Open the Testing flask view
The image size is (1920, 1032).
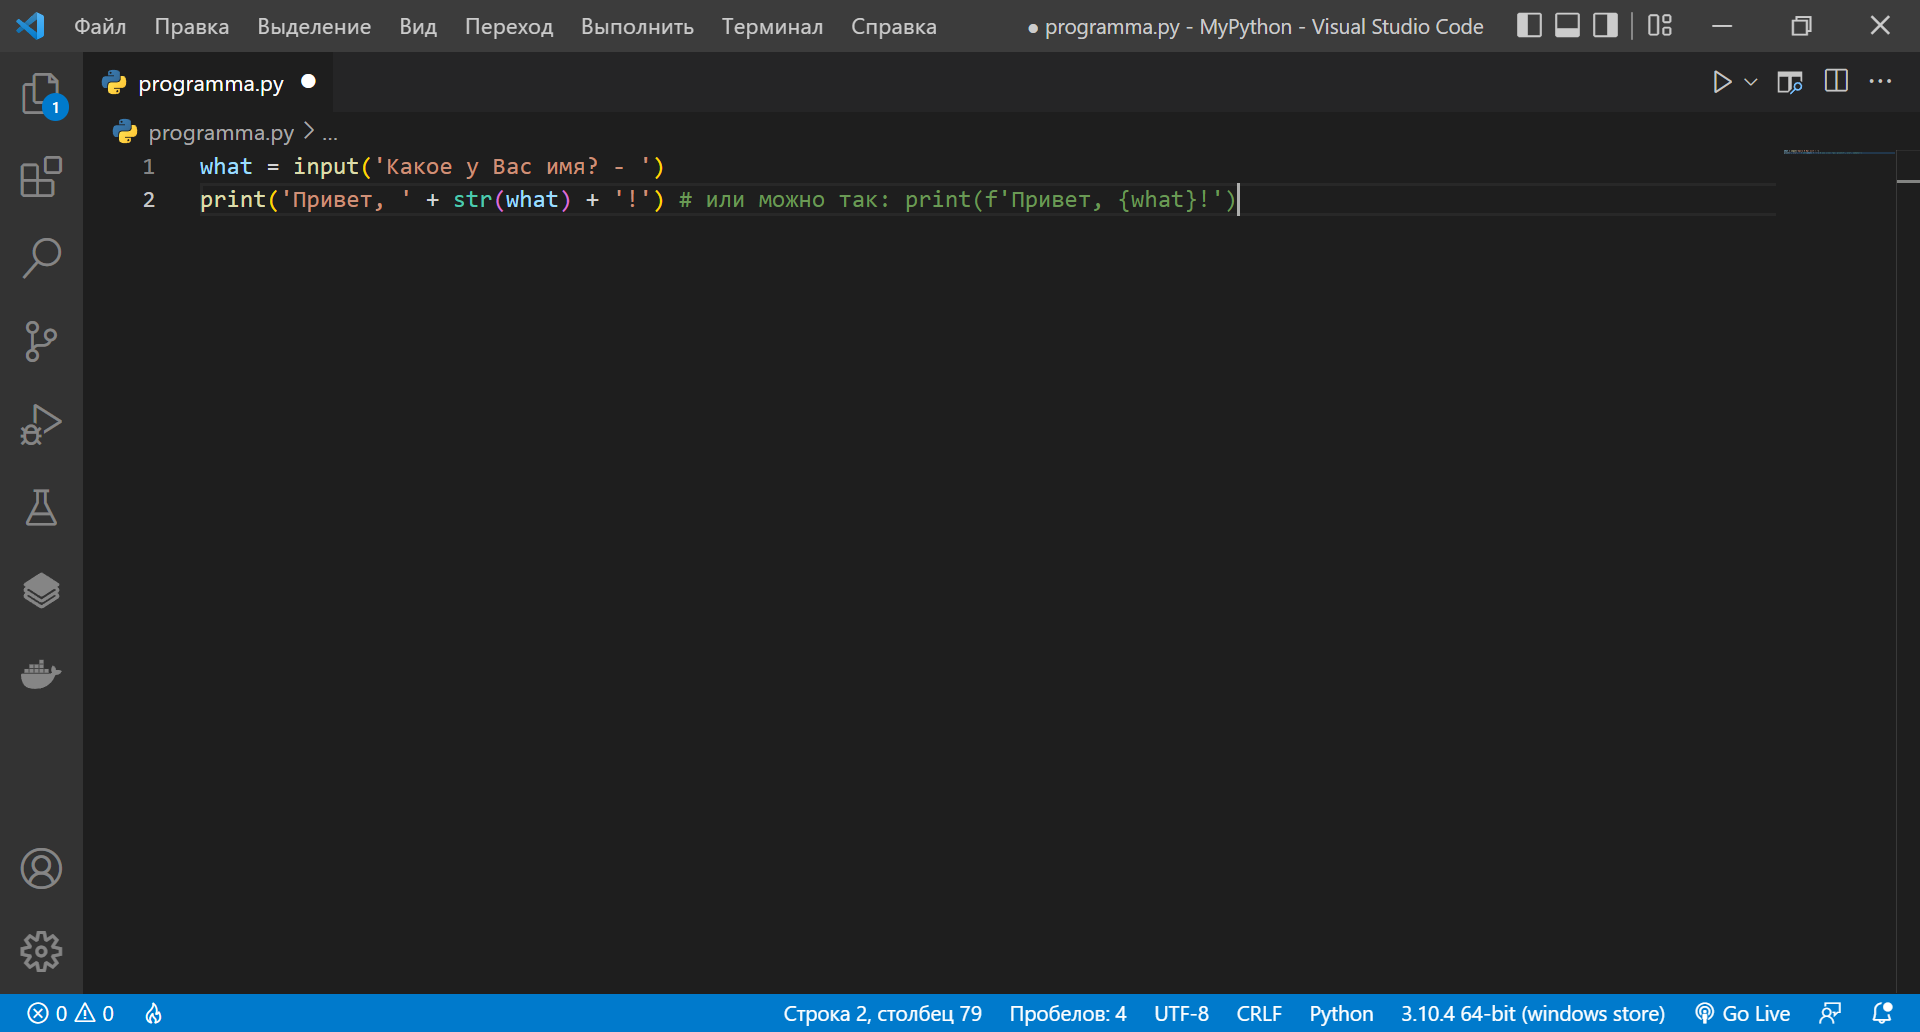tap(41, 507)
